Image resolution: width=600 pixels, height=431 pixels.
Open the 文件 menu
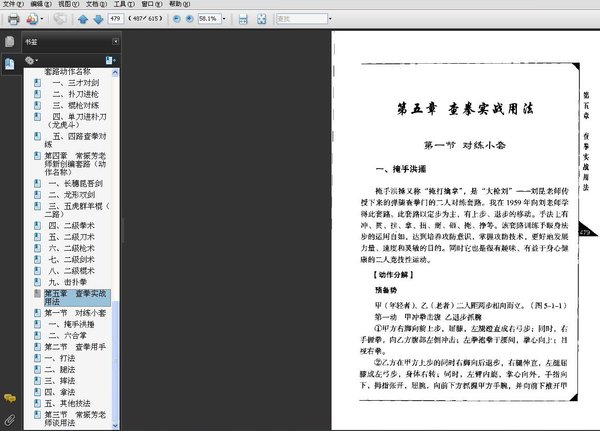(x=13, y=4)
